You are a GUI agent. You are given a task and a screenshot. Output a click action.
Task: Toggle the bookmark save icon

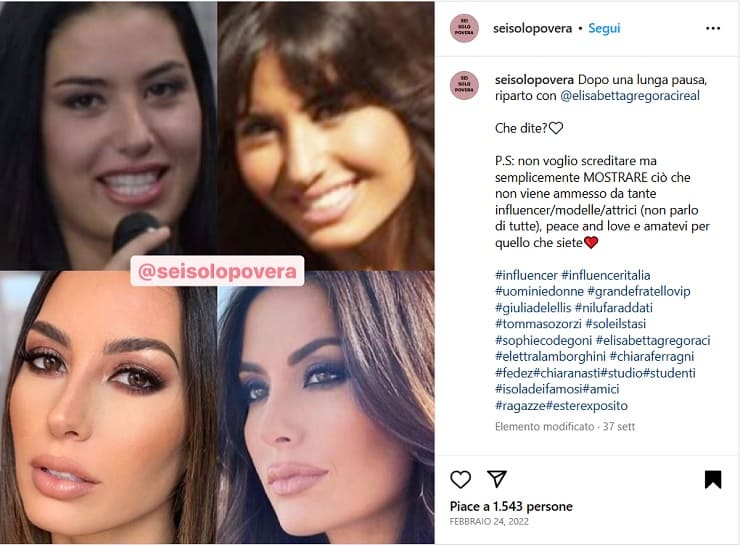(713, 479)
